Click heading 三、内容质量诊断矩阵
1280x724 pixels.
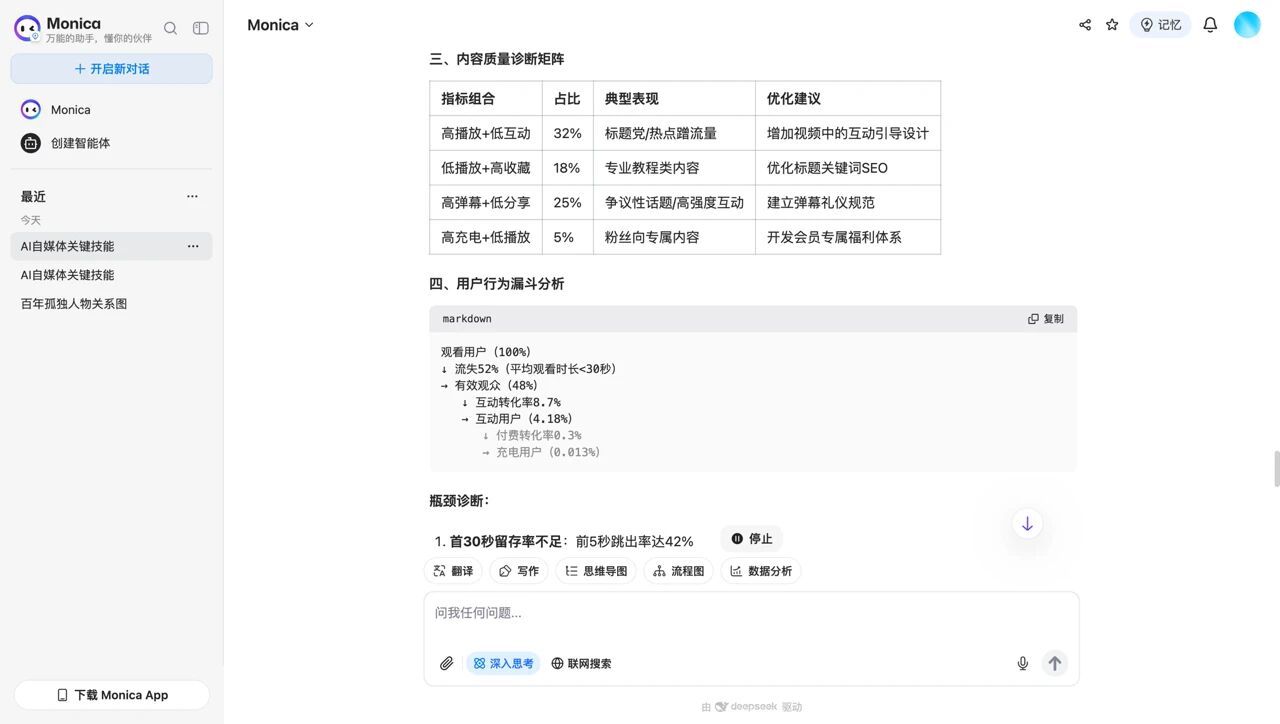[497, 59]
